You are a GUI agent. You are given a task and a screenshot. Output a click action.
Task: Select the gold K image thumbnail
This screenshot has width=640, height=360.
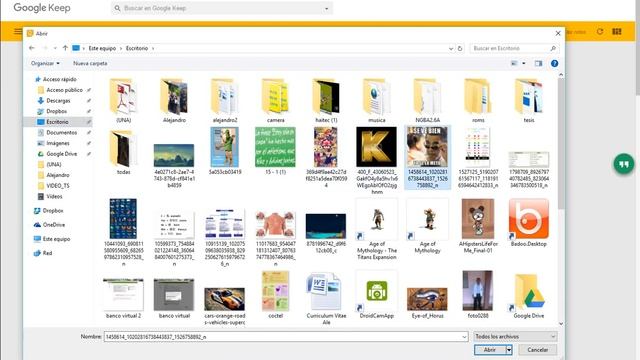(x=377, y=147)
